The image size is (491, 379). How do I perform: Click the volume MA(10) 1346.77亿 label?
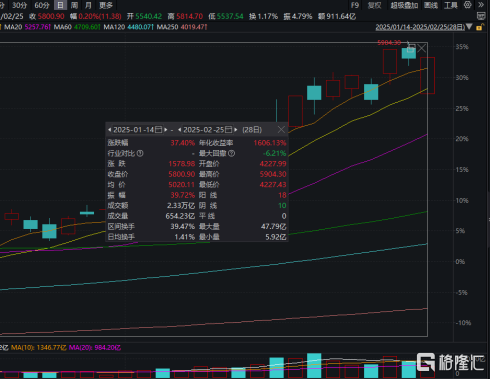[39, 348]
